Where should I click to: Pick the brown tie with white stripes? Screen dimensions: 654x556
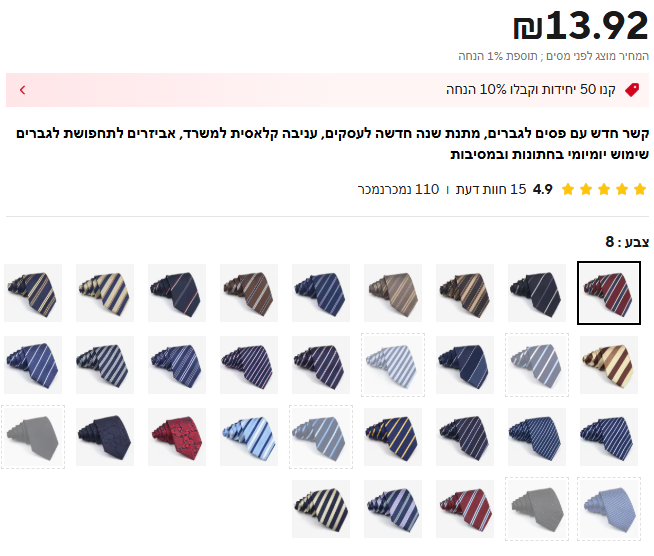(249, 293)
